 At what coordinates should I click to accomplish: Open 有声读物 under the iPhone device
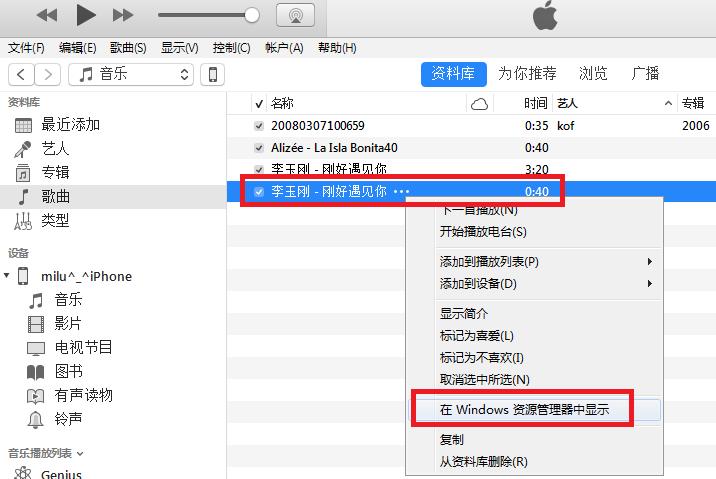click(84, 395)
